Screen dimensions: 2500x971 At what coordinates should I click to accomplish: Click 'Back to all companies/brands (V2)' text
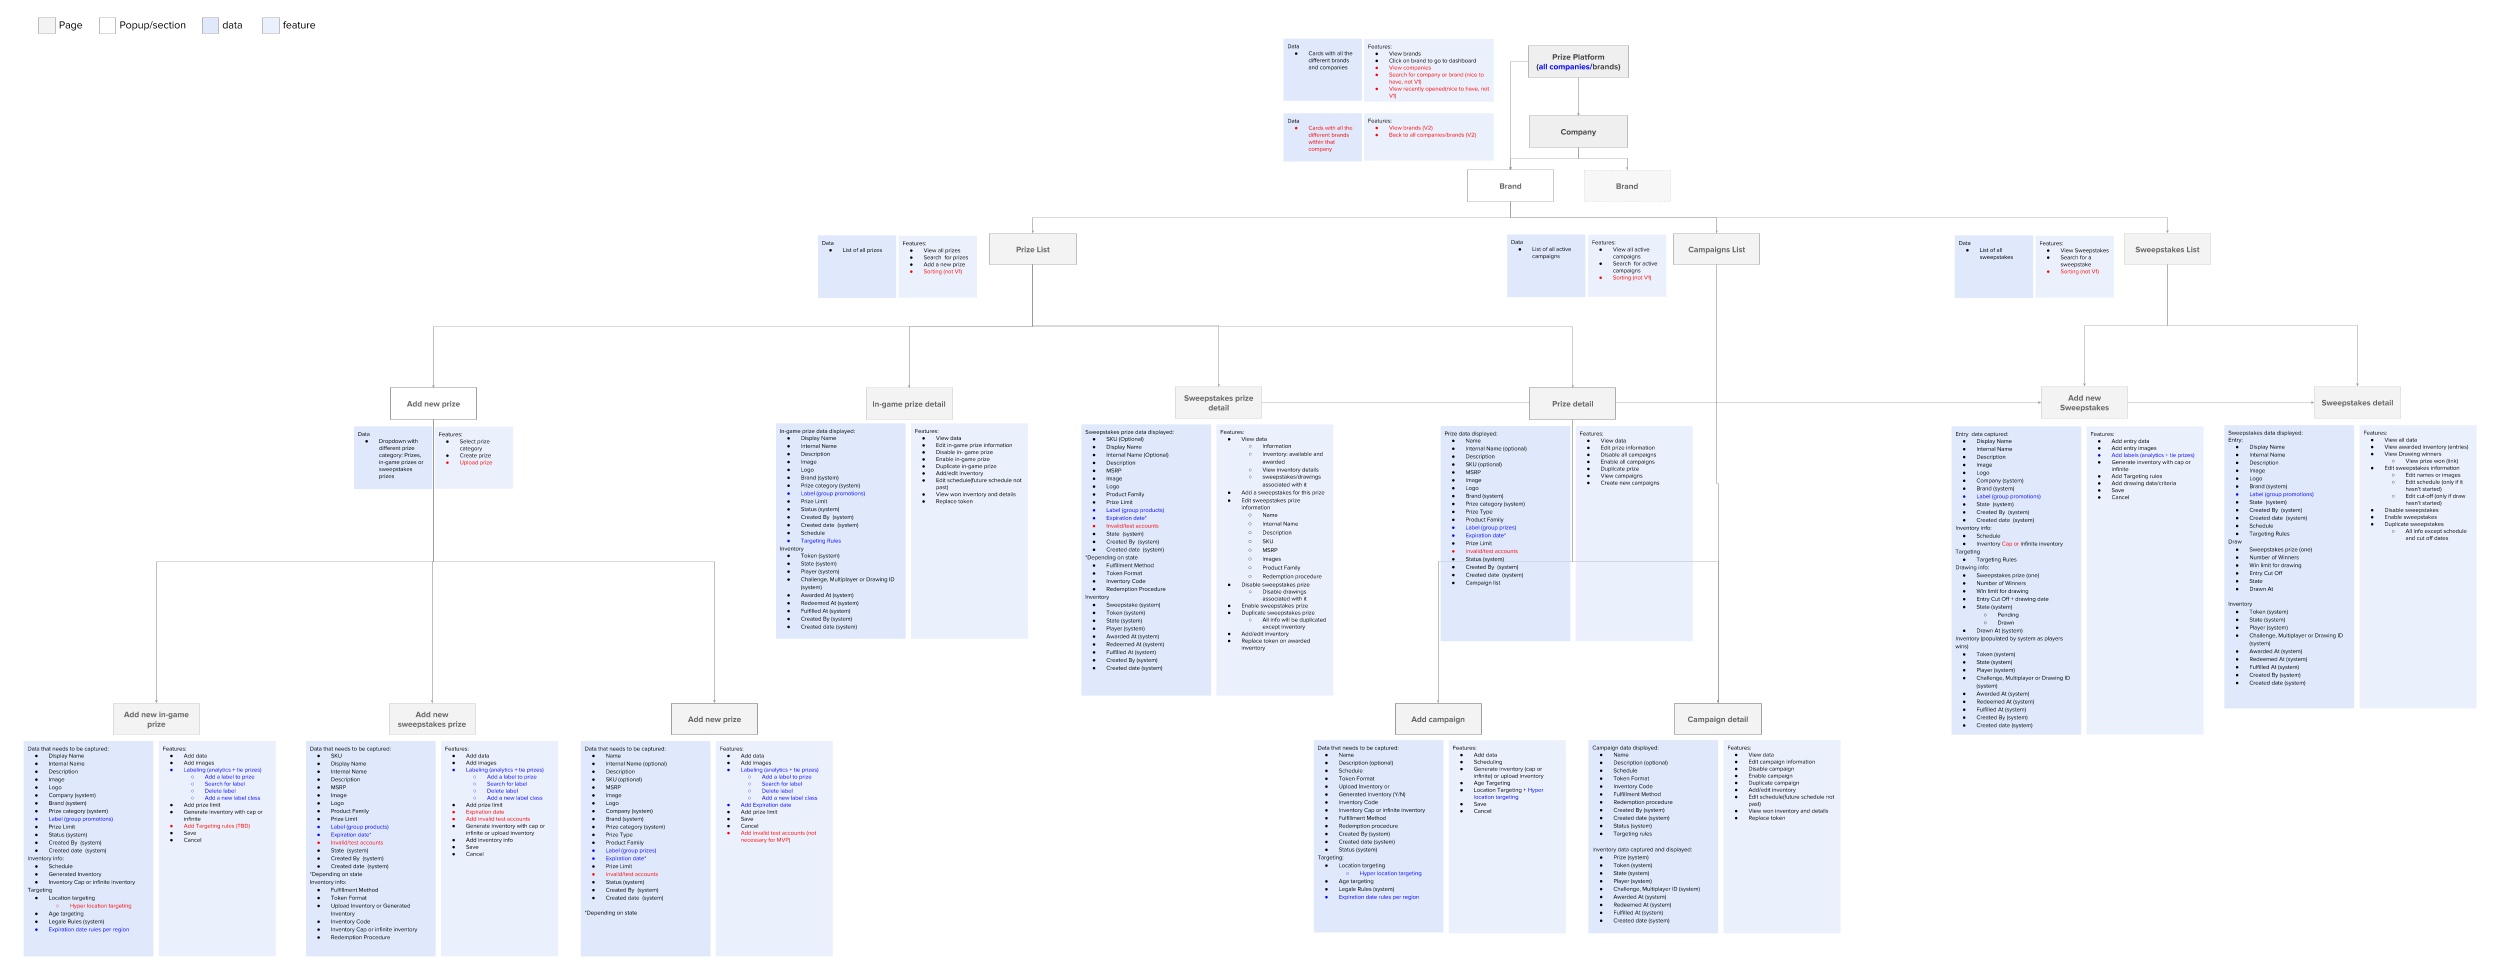point(1432,135)
